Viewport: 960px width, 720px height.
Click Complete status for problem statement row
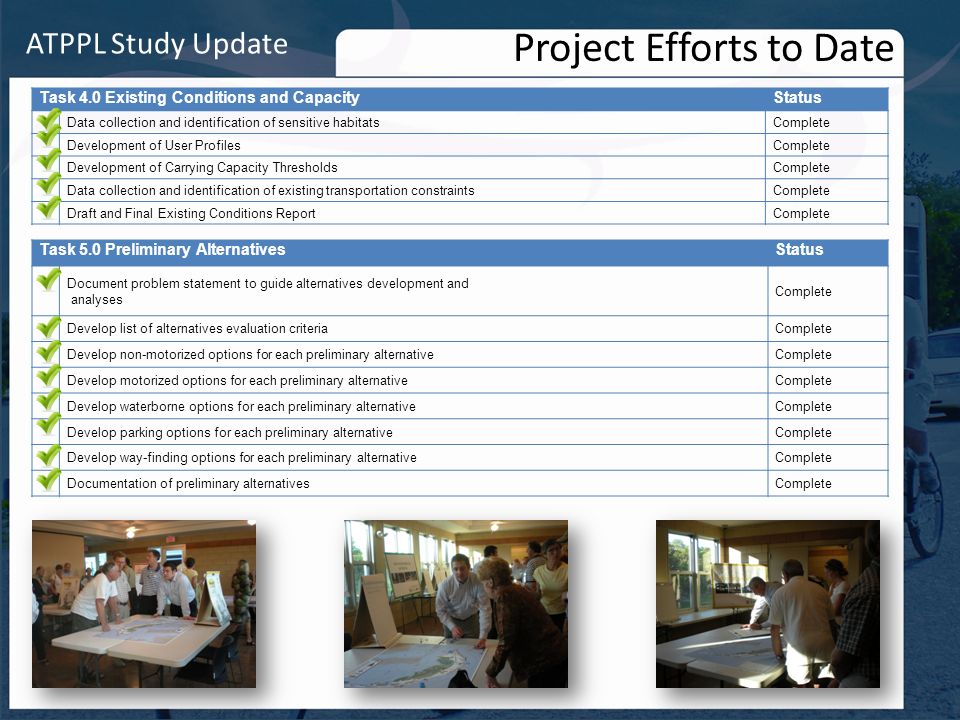point(803,291)
